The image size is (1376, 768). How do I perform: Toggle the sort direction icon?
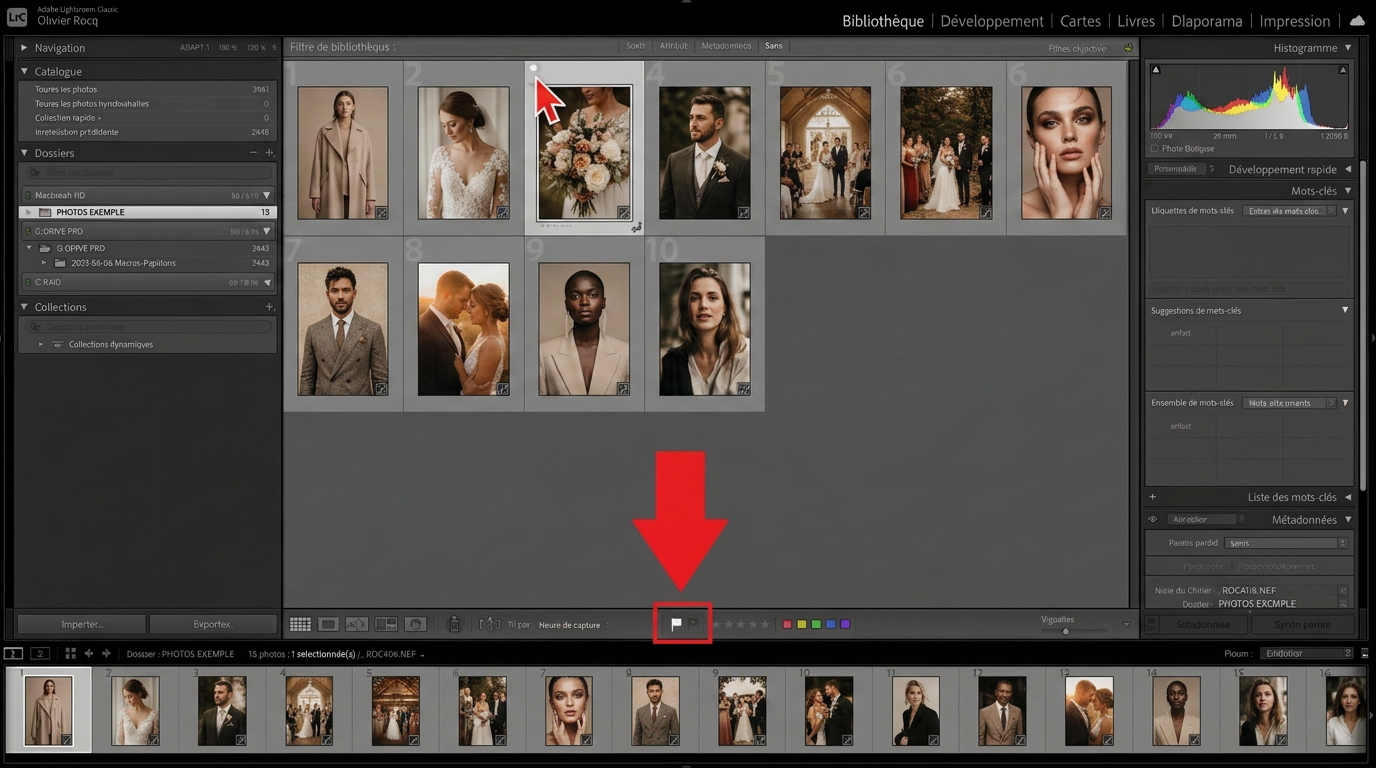point(489,624)
